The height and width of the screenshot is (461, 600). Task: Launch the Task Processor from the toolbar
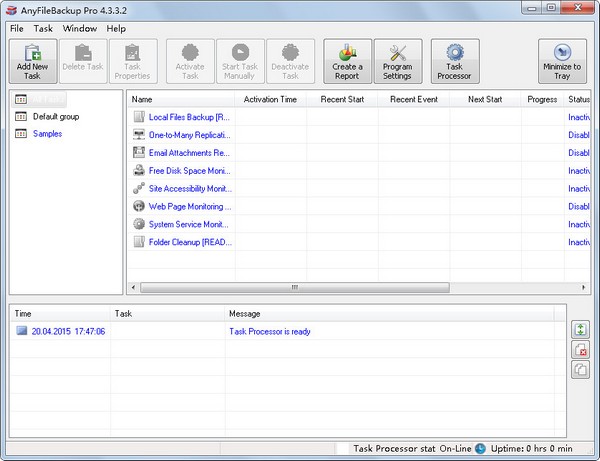pyautogui.click(x=454, y=62)
